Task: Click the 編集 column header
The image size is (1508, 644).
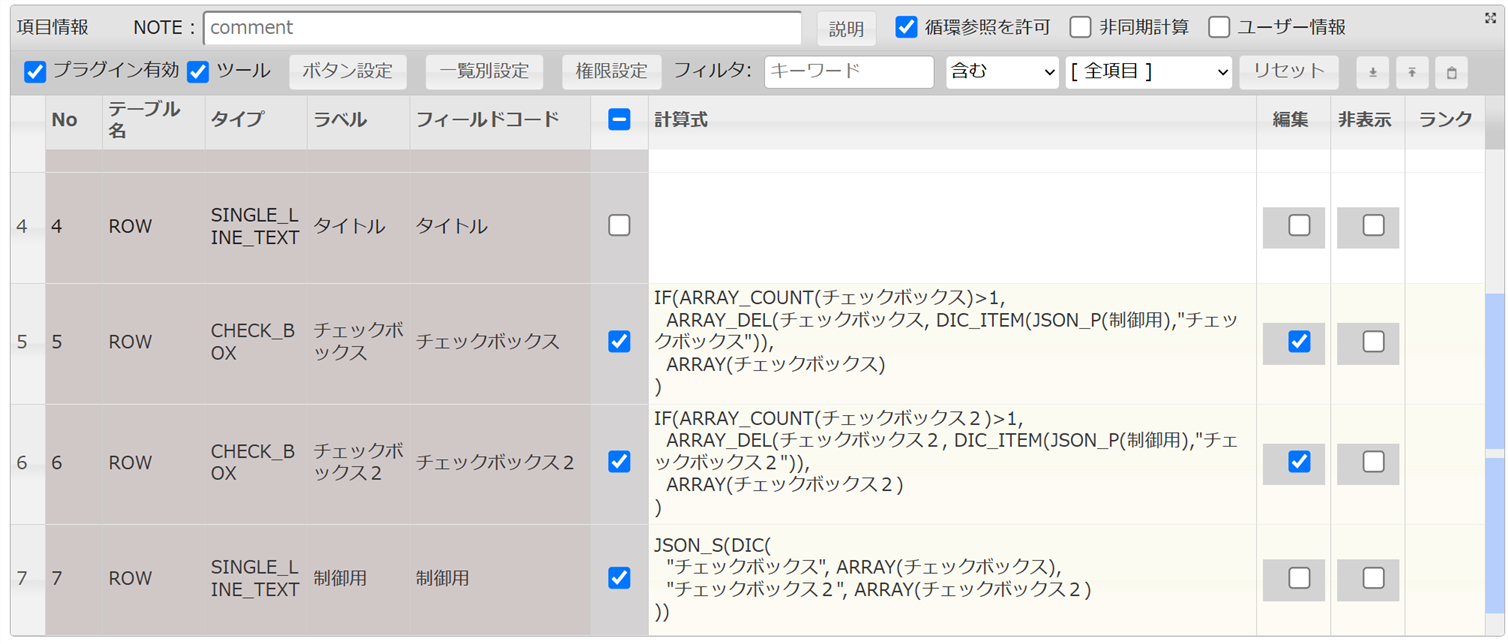Action: (x=1293, y=121)
